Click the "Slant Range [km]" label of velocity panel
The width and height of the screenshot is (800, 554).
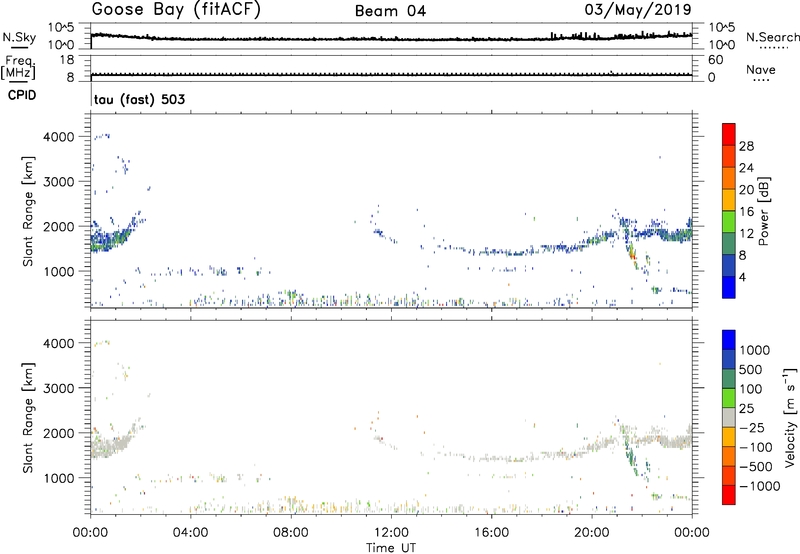tap(28, 417)
